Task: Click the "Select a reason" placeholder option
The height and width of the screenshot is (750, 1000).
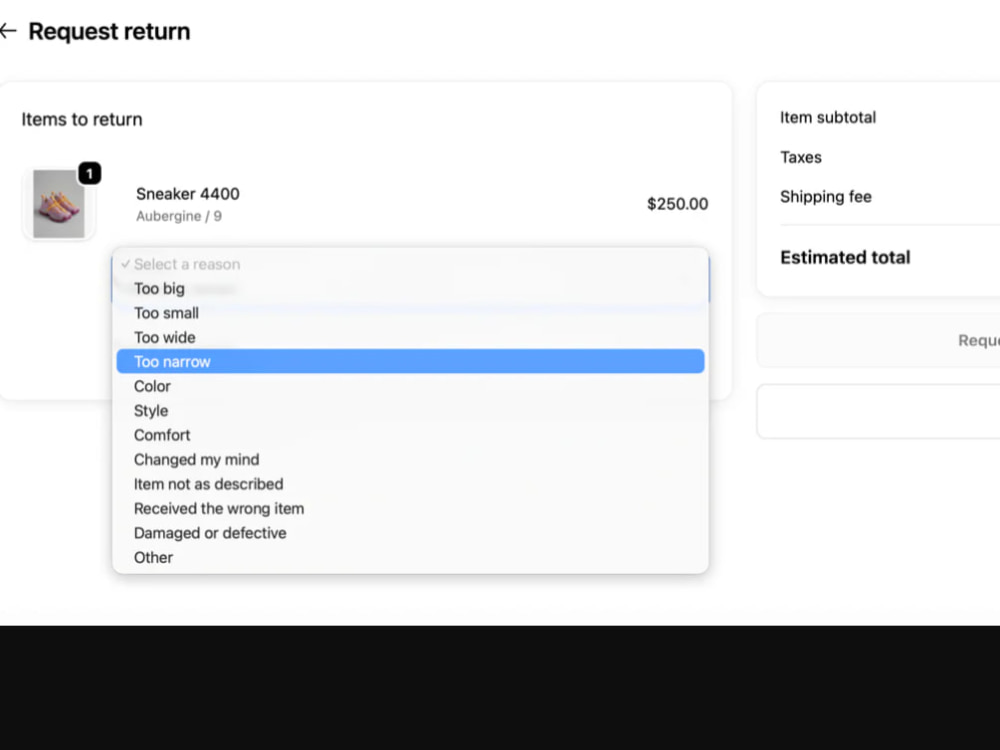Action: click(410, 264)
